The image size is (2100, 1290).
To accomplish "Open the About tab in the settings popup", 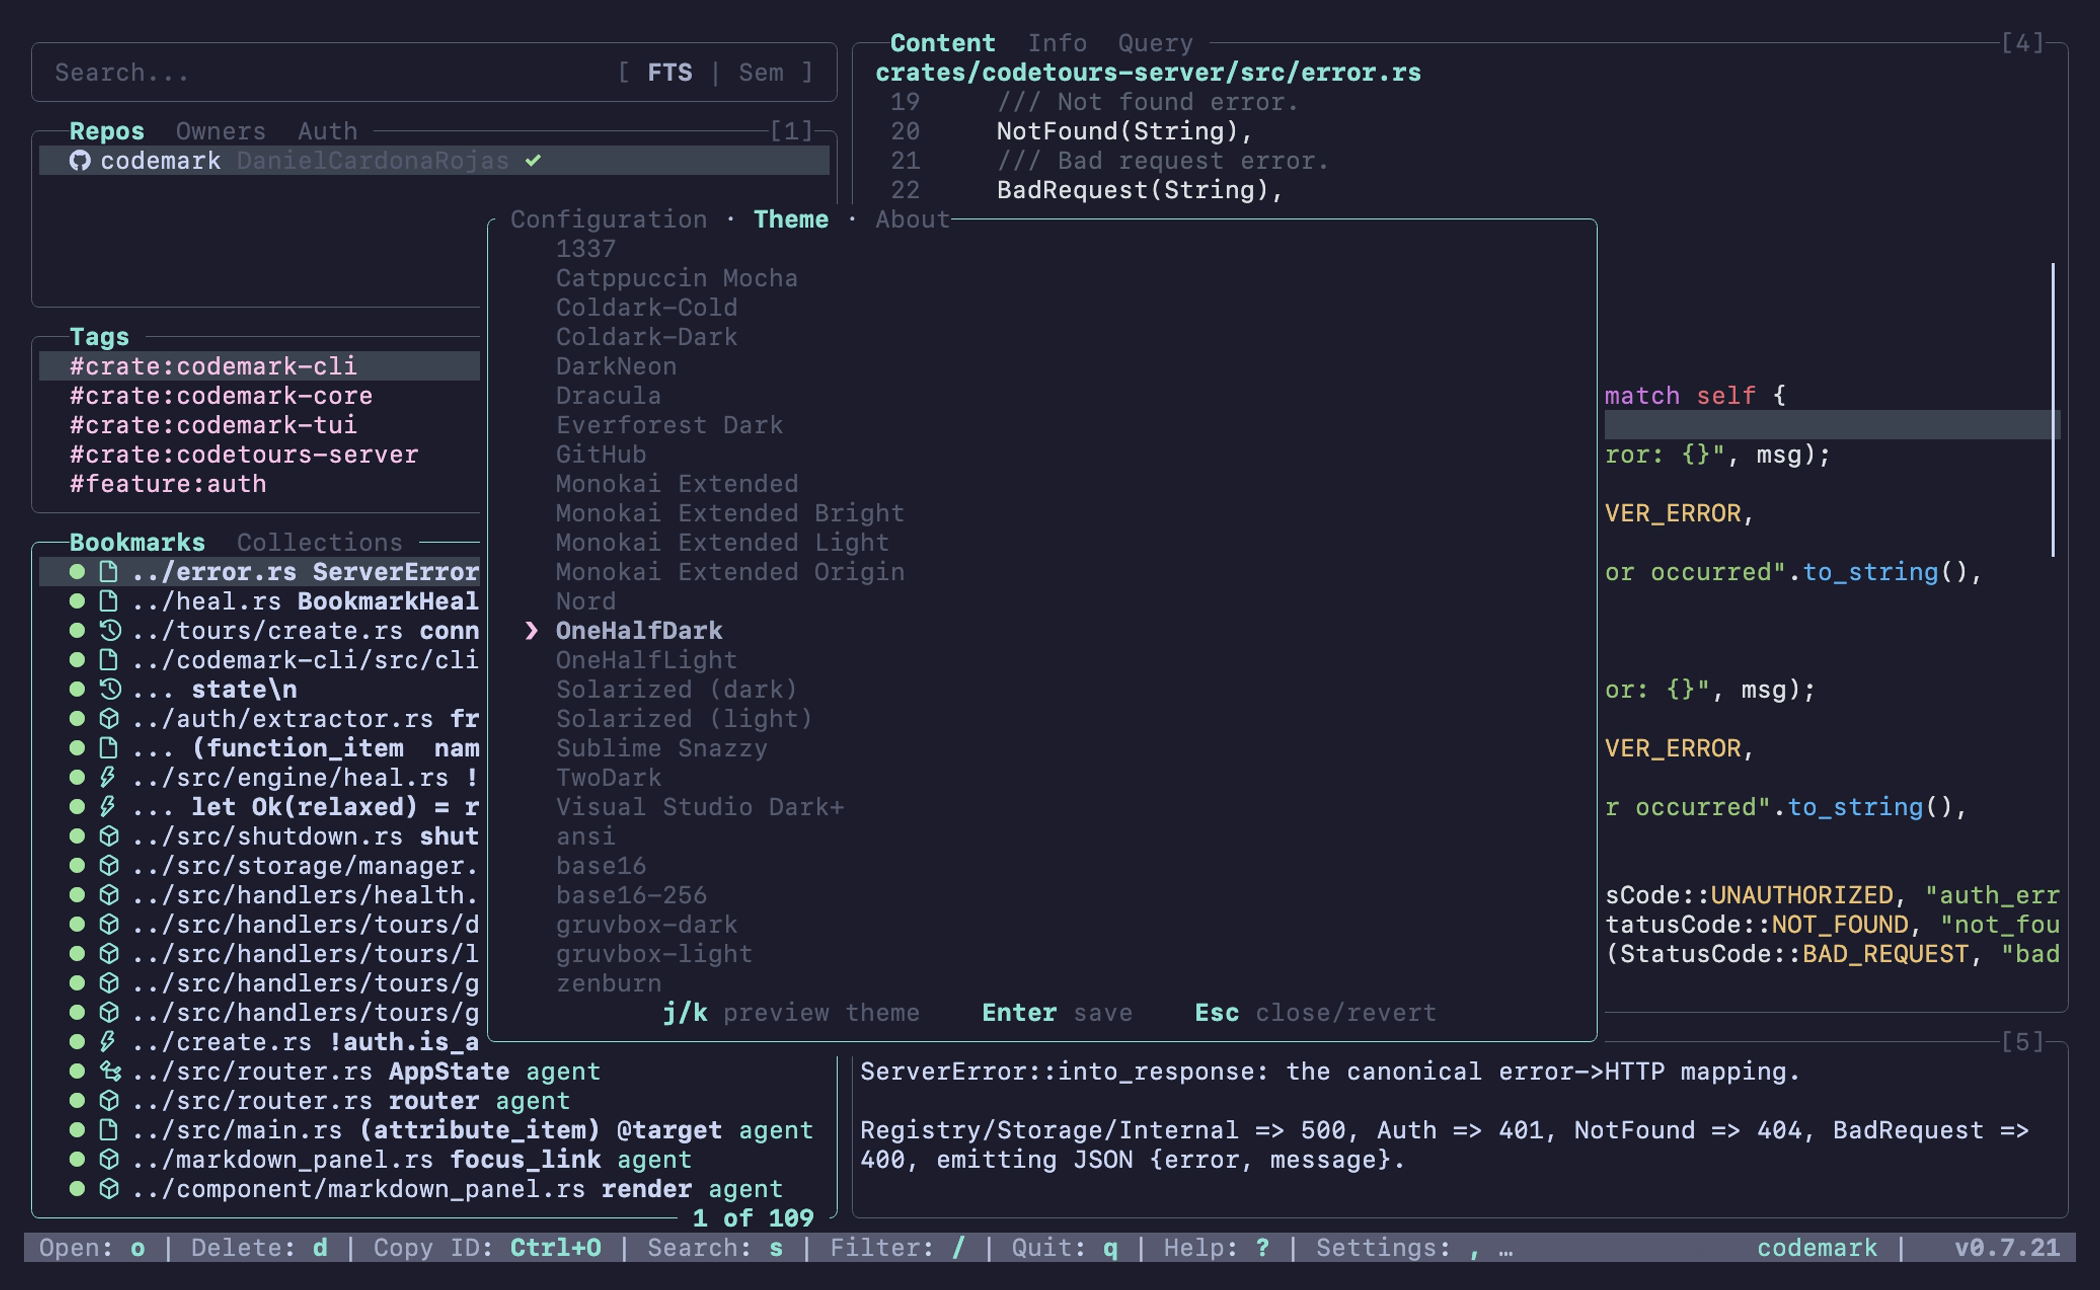I will pyautogui.click(x=913, y=219).
